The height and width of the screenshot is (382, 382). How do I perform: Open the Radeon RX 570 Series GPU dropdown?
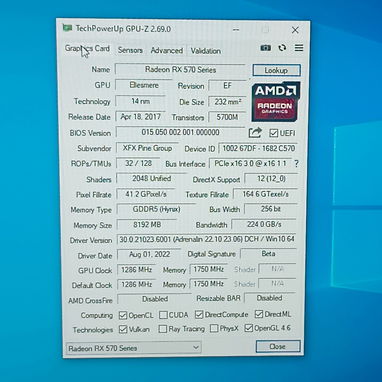pos(133,348)
